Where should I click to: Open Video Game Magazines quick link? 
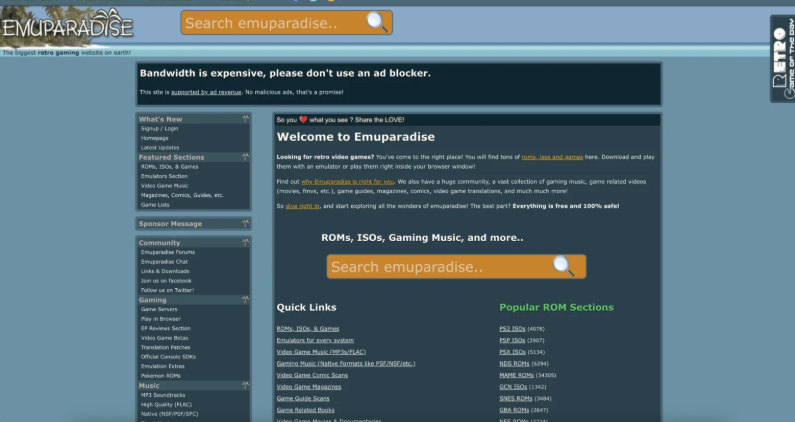click(x=309, y=387)
